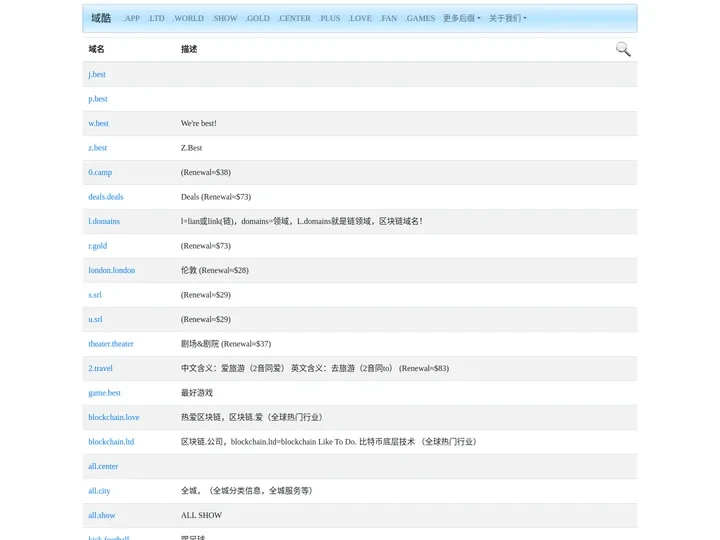
Task: Click the w.best domain link
Action: tap(98, 123)
